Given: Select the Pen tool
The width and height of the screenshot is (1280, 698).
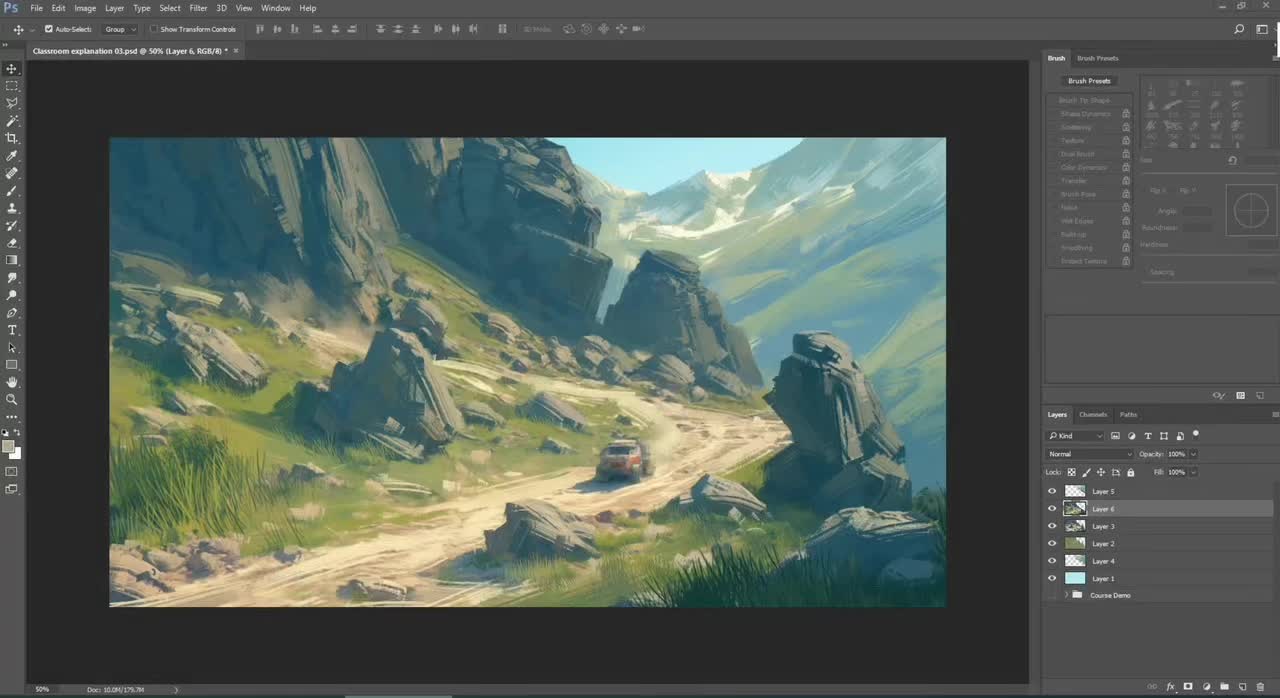Looking at the screenshot, I should (12, 312).
